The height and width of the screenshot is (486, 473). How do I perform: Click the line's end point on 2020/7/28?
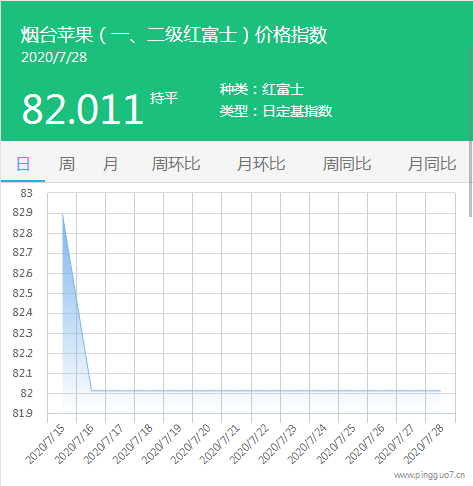pyautogui.click(x=440, y=390)
